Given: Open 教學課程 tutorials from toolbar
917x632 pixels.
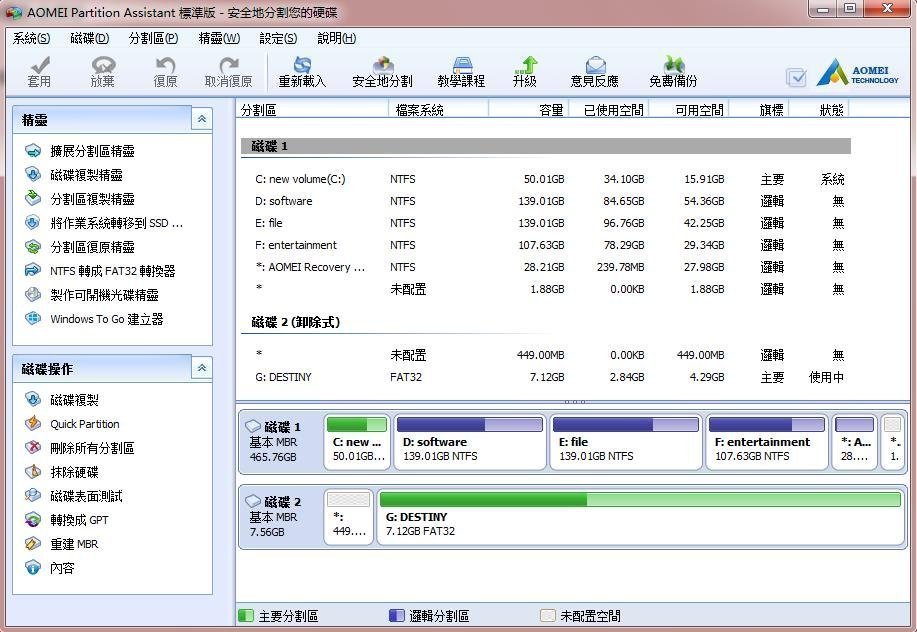Looking at the screenshot, I should coord(461,72).
